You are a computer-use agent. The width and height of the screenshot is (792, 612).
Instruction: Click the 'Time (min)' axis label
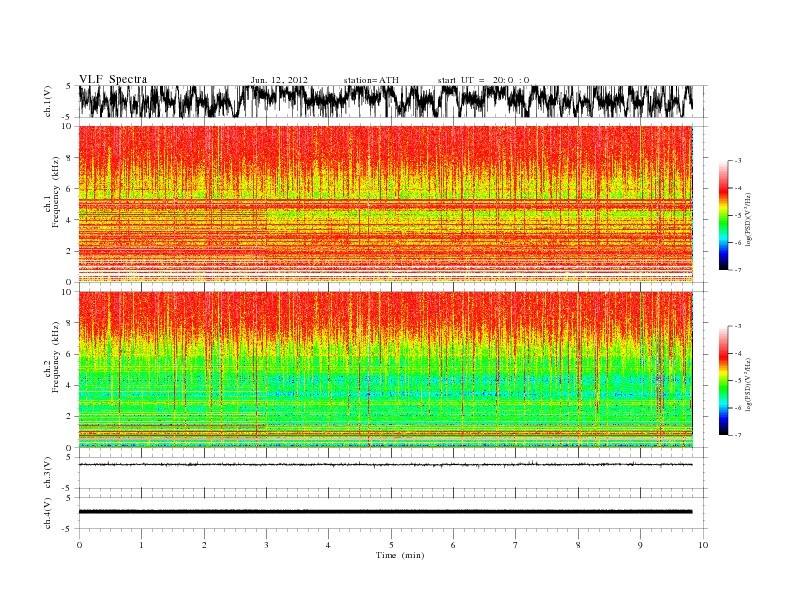point(400,555)
